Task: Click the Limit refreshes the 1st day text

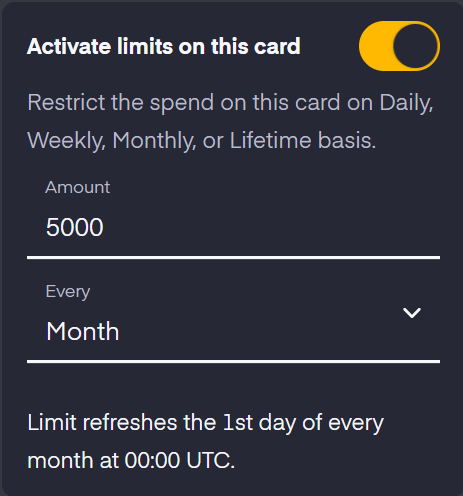Action: 205,423
